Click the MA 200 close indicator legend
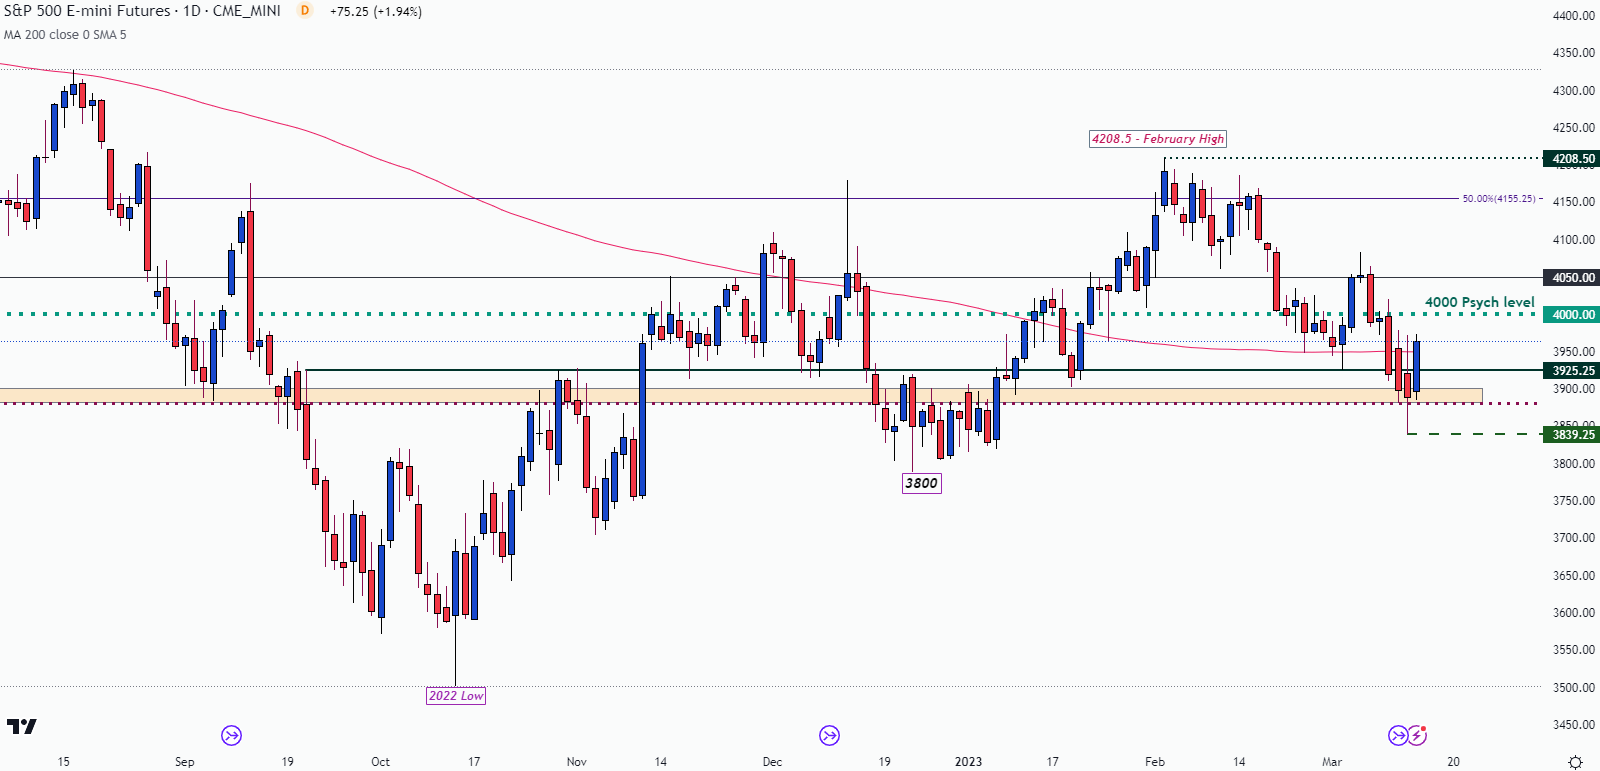The width and height of the screenshot is (1600, 771). pos(65,34)
